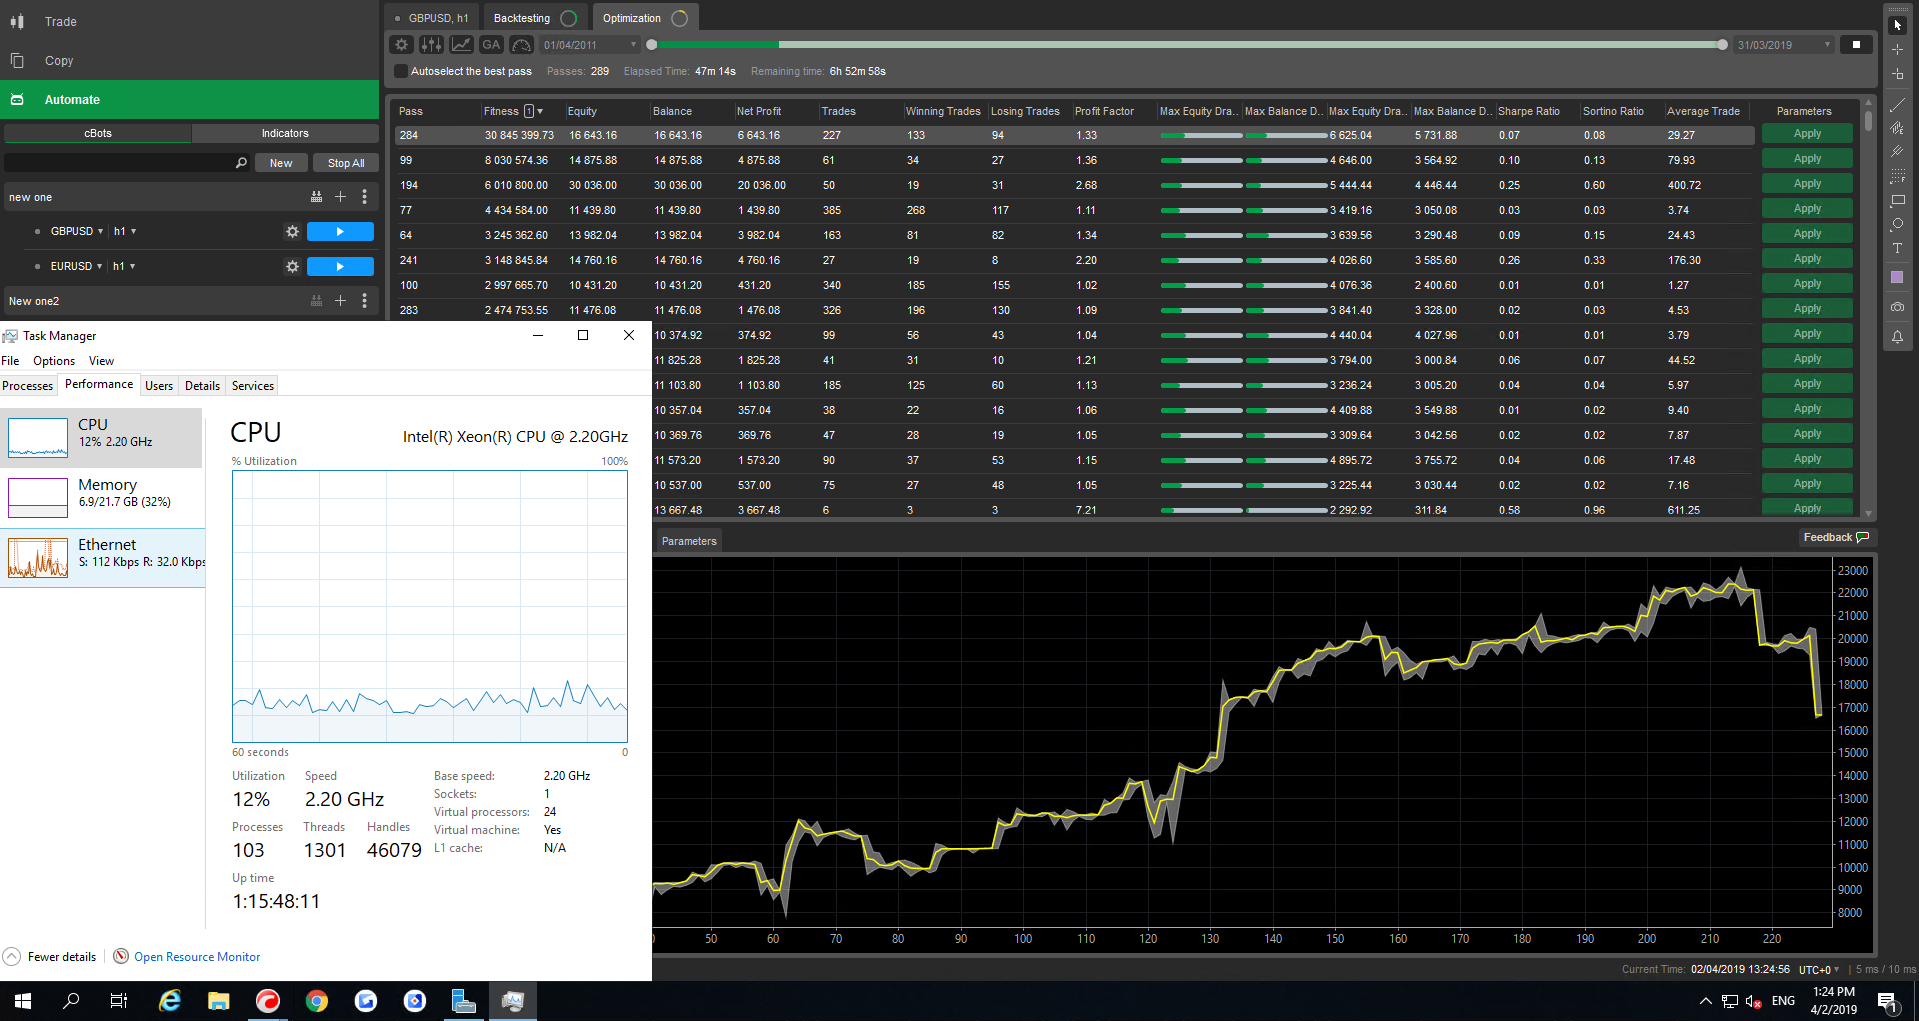This screenshot has height=1021, width=1919.
Task: Select the trend line drawing tool
Action: pos(1897,104)
